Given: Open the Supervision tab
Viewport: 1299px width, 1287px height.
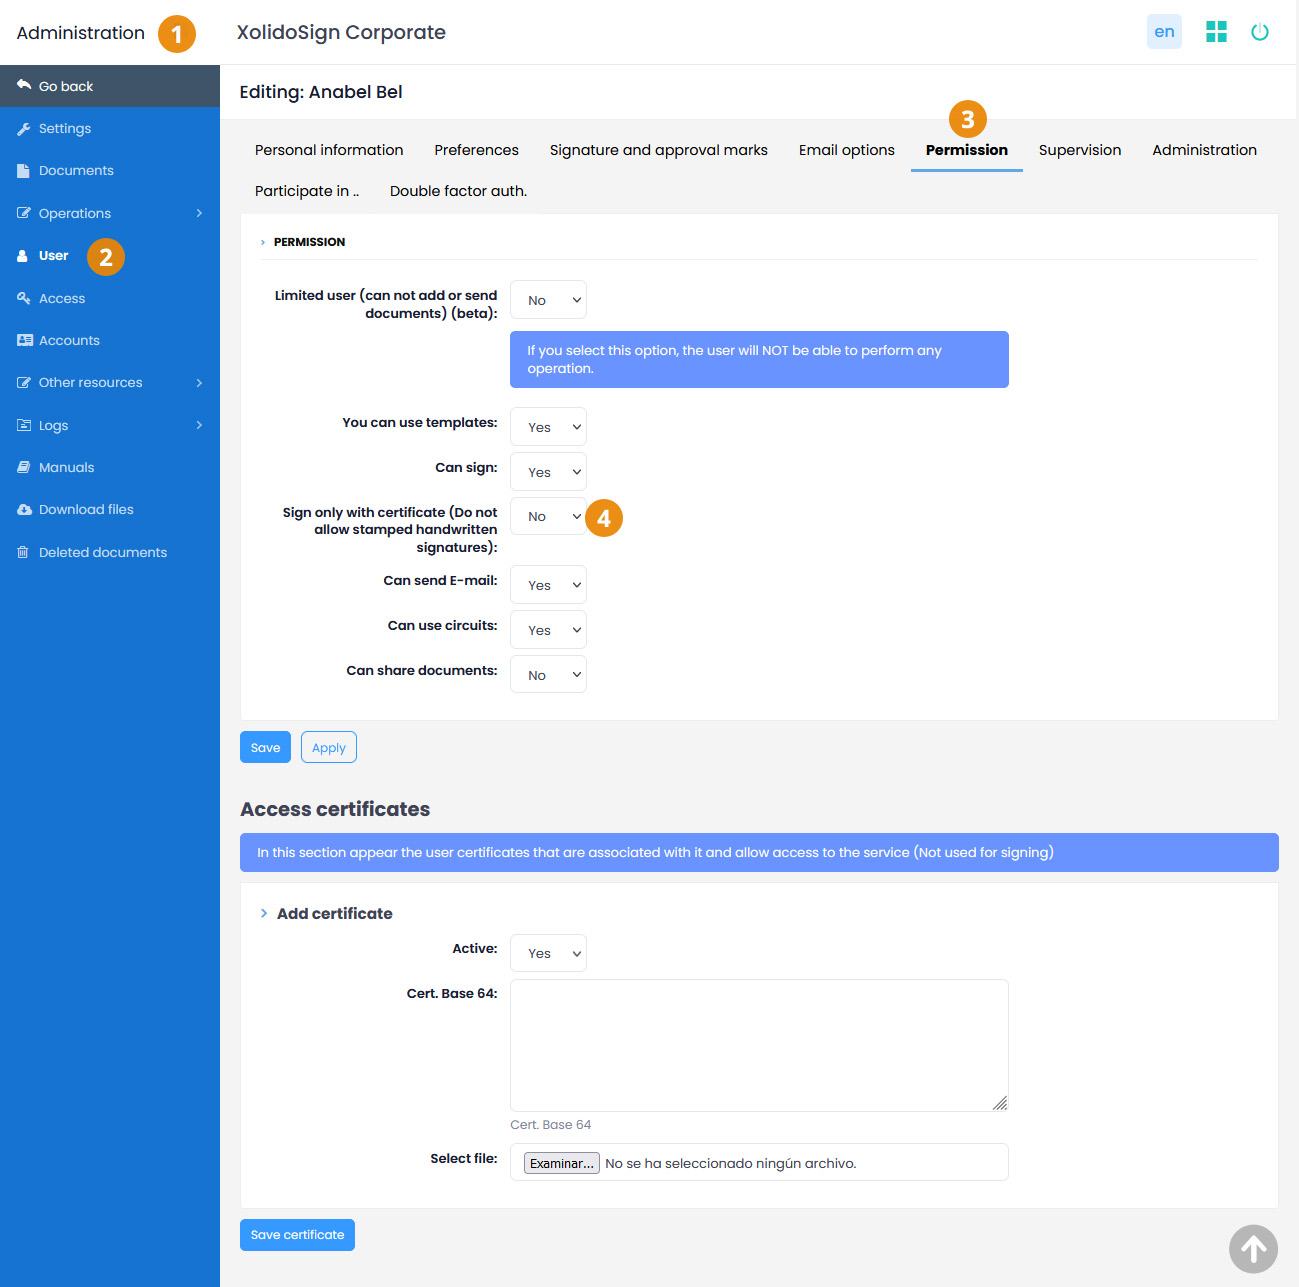Looking at the screenshot, I should point(1080,150).
